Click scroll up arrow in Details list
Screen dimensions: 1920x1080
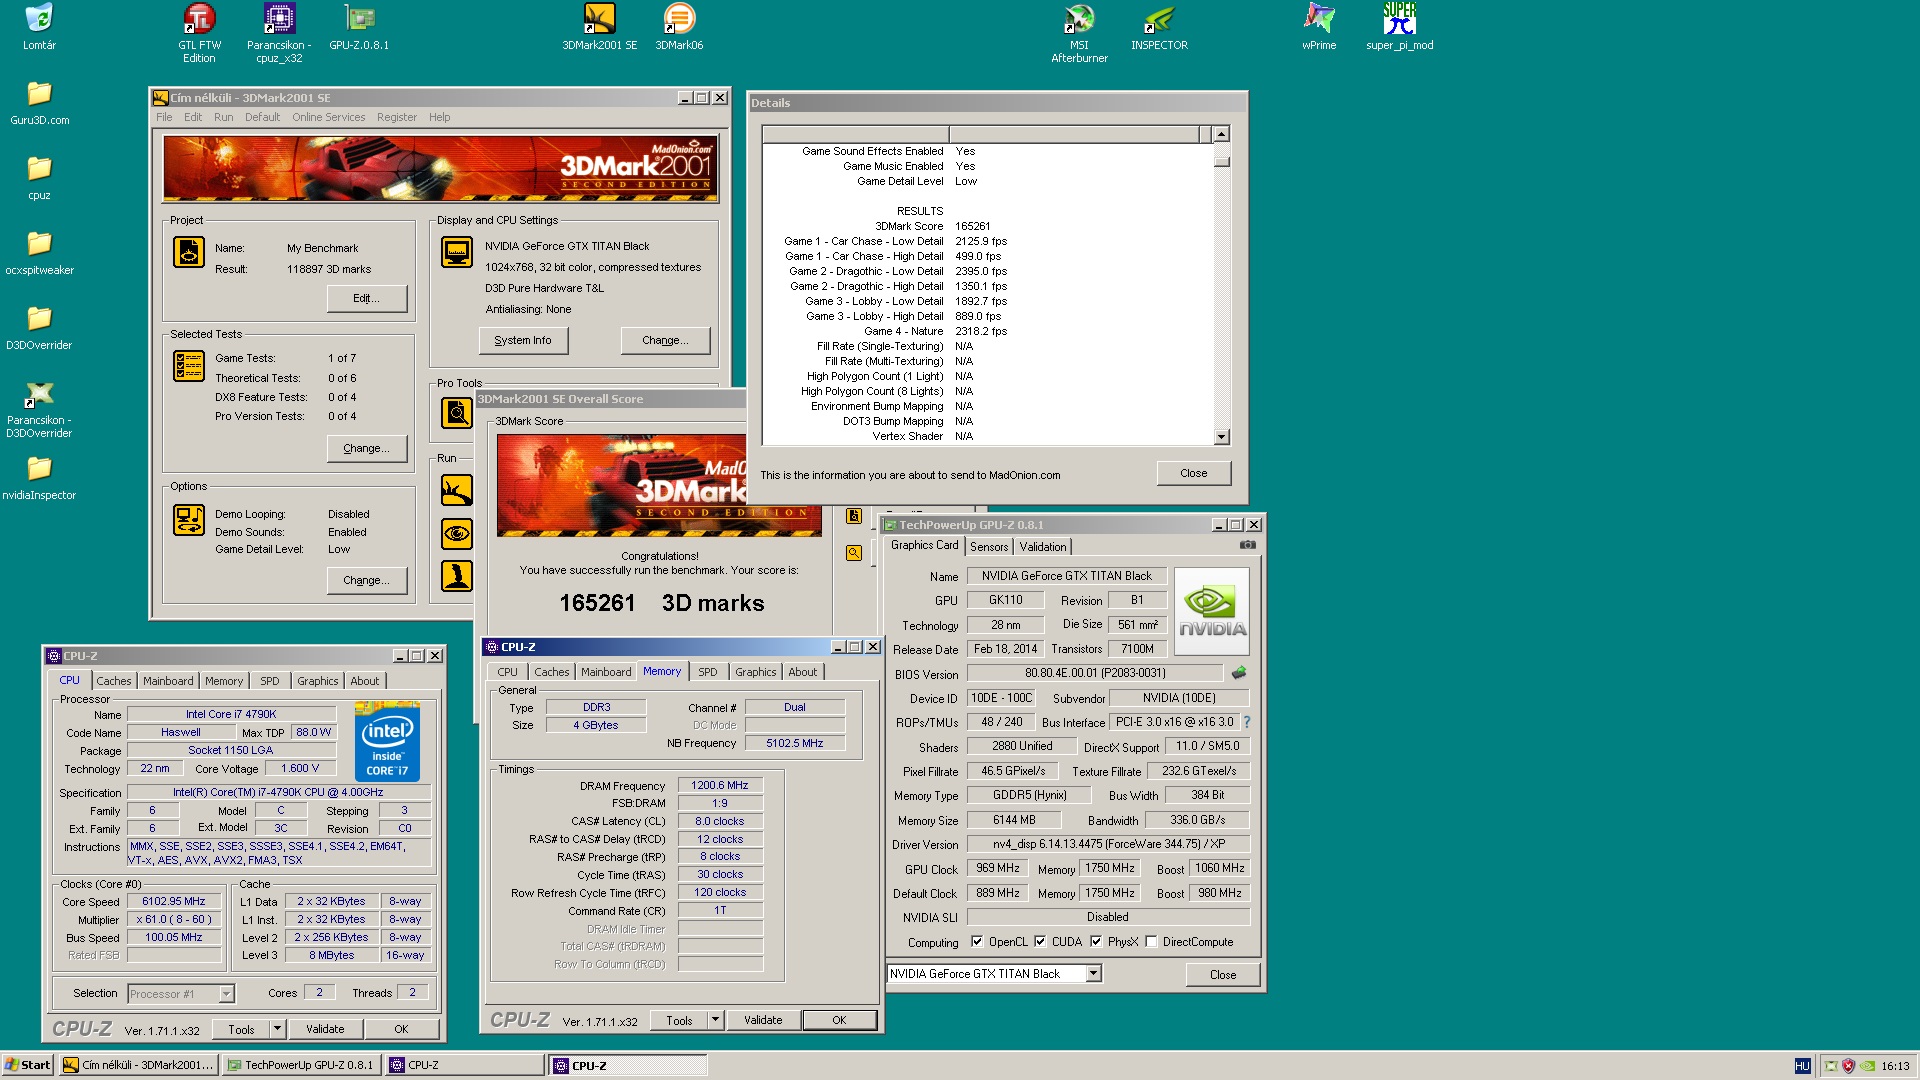tap(1221, 134)
